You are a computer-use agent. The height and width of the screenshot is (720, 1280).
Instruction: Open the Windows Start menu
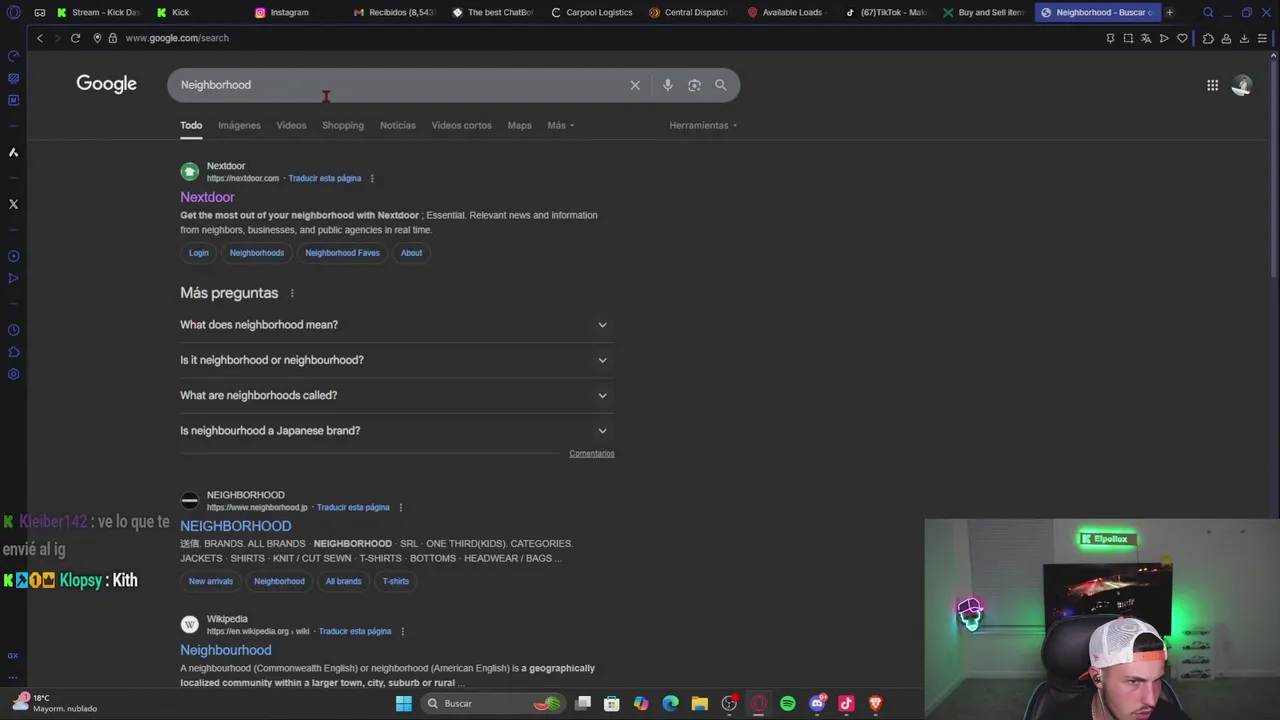tap(404, 704)
